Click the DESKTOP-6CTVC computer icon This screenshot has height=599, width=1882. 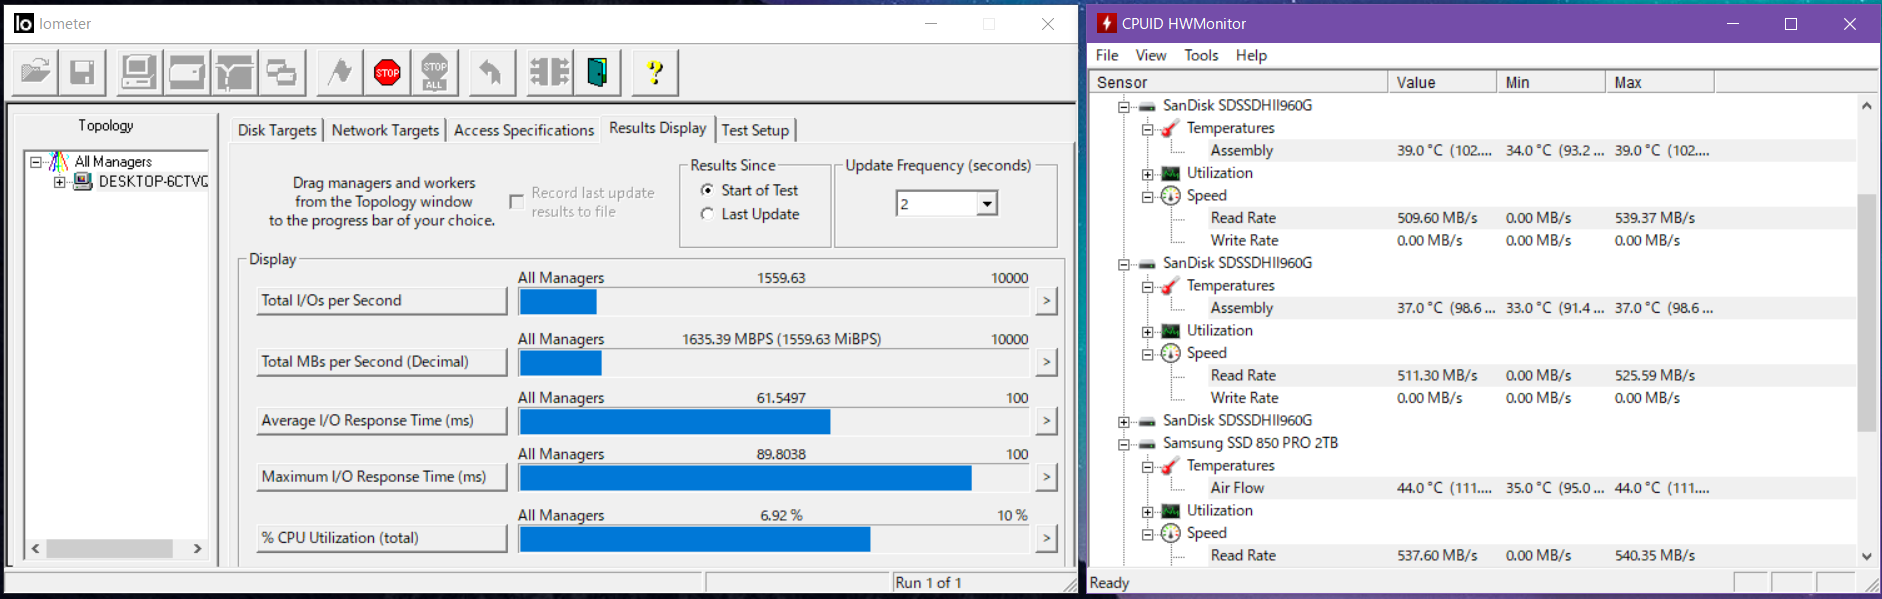83,181
